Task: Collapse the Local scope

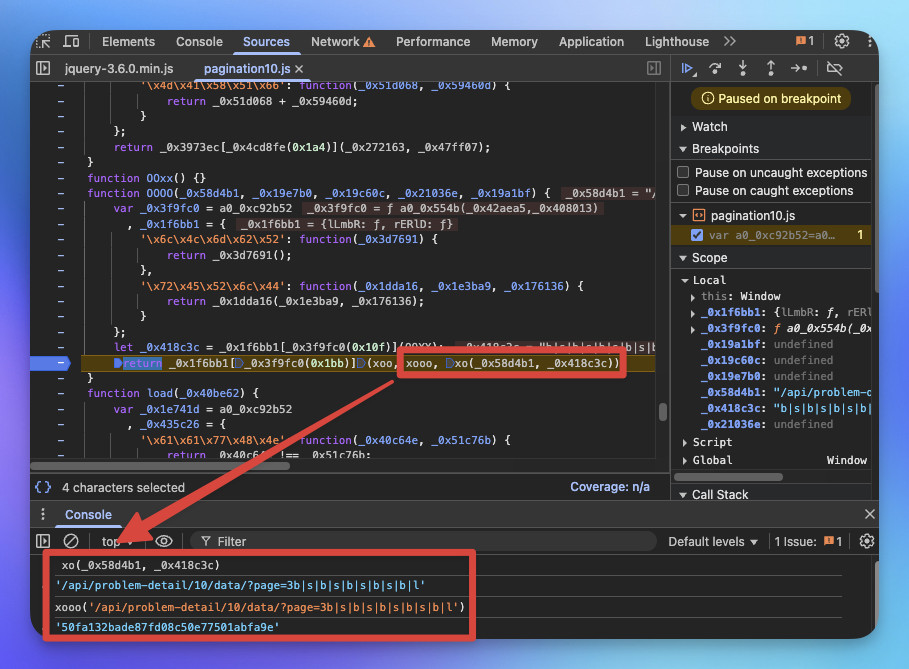Action: coord(685,281)
